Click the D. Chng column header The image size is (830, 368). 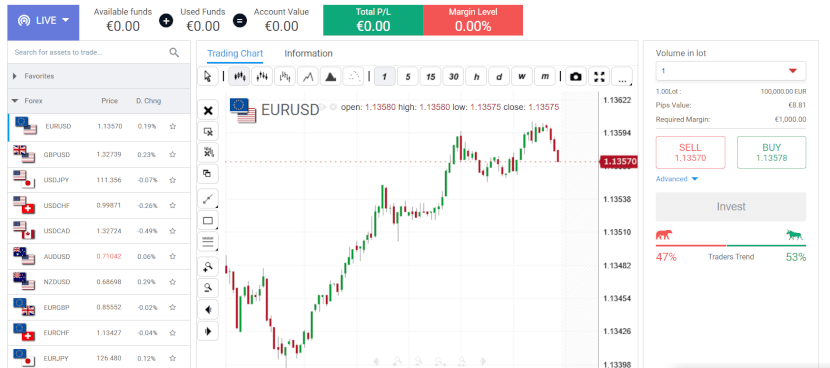149,101
